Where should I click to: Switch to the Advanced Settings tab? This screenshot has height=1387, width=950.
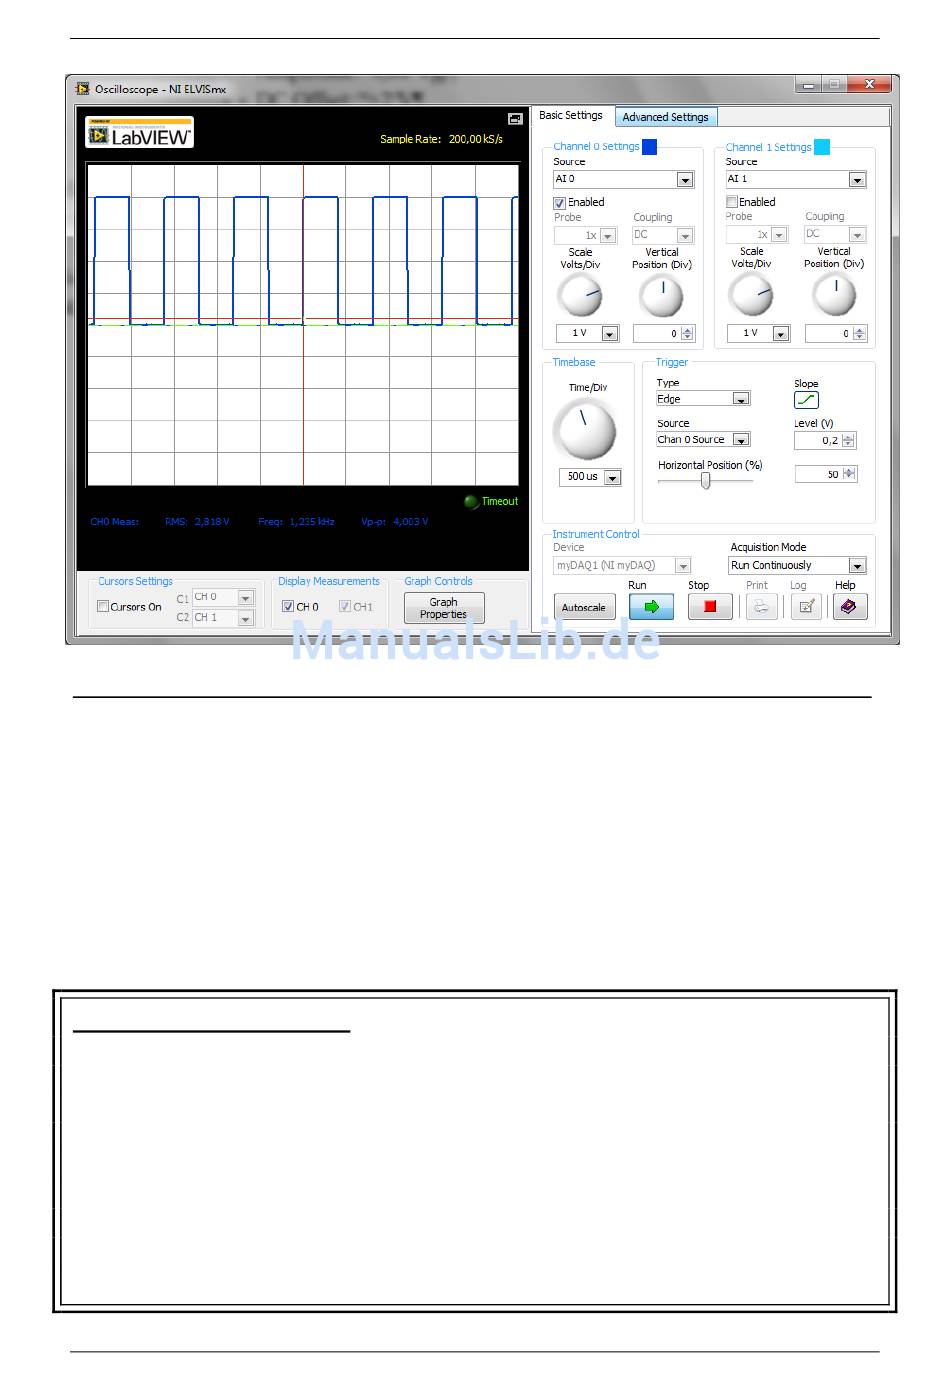coord(665,117)
